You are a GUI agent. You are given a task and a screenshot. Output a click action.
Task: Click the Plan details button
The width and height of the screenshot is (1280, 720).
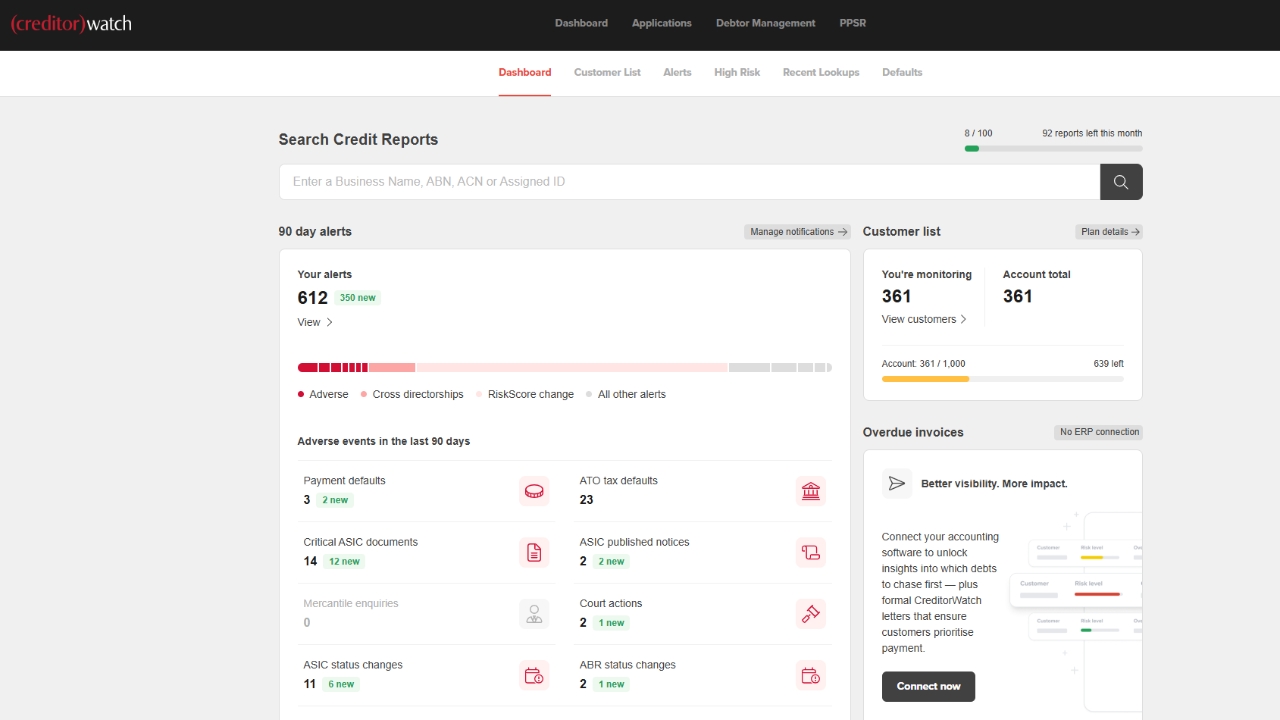click(x=1109, y=232)
